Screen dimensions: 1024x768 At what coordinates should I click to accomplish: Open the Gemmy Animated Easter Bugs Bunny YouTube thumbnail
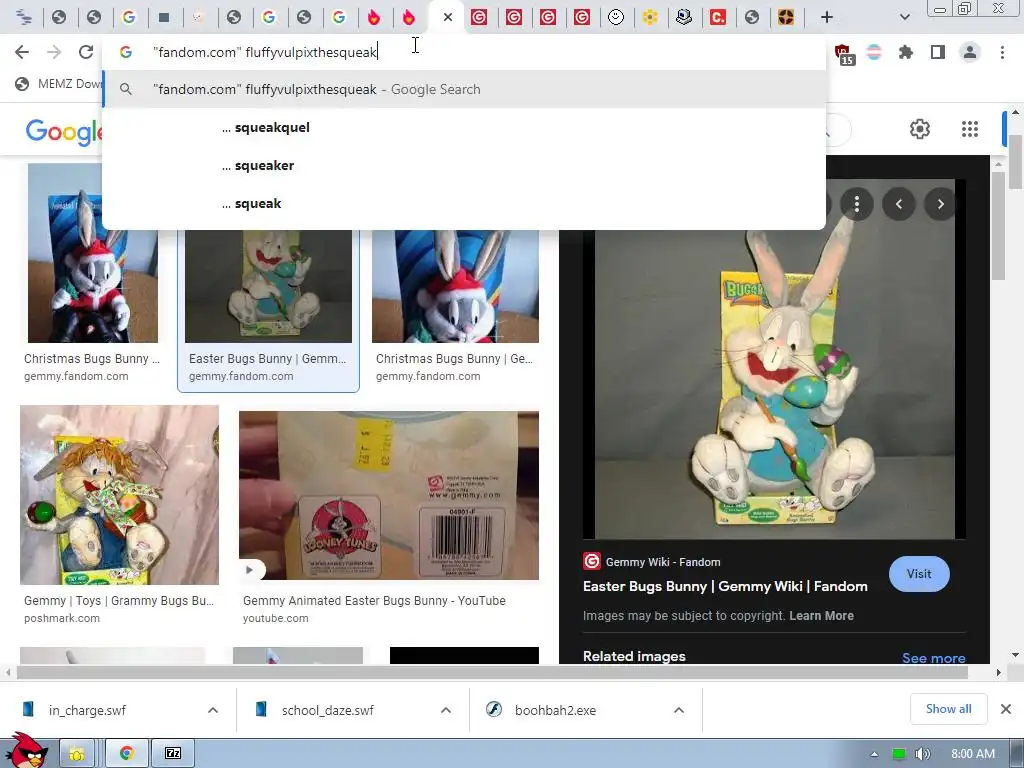389,495
